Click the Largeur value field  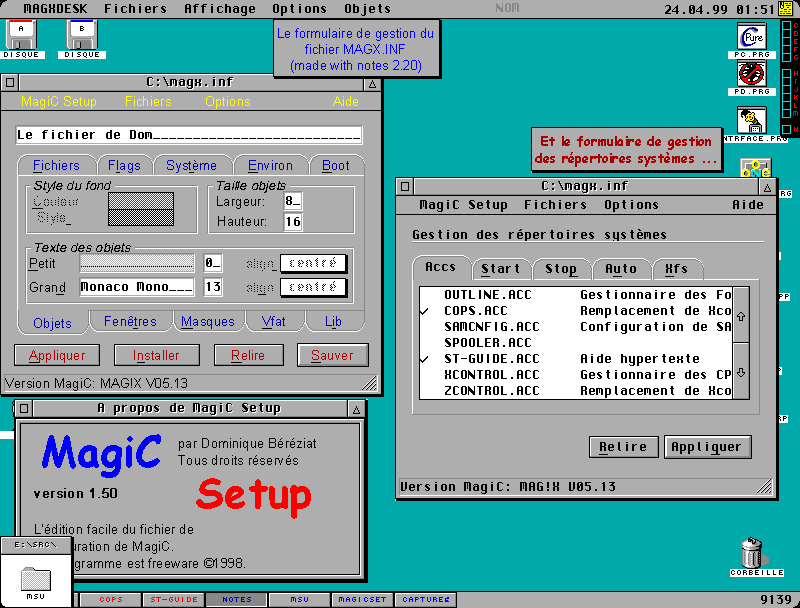tap(292, 201)
